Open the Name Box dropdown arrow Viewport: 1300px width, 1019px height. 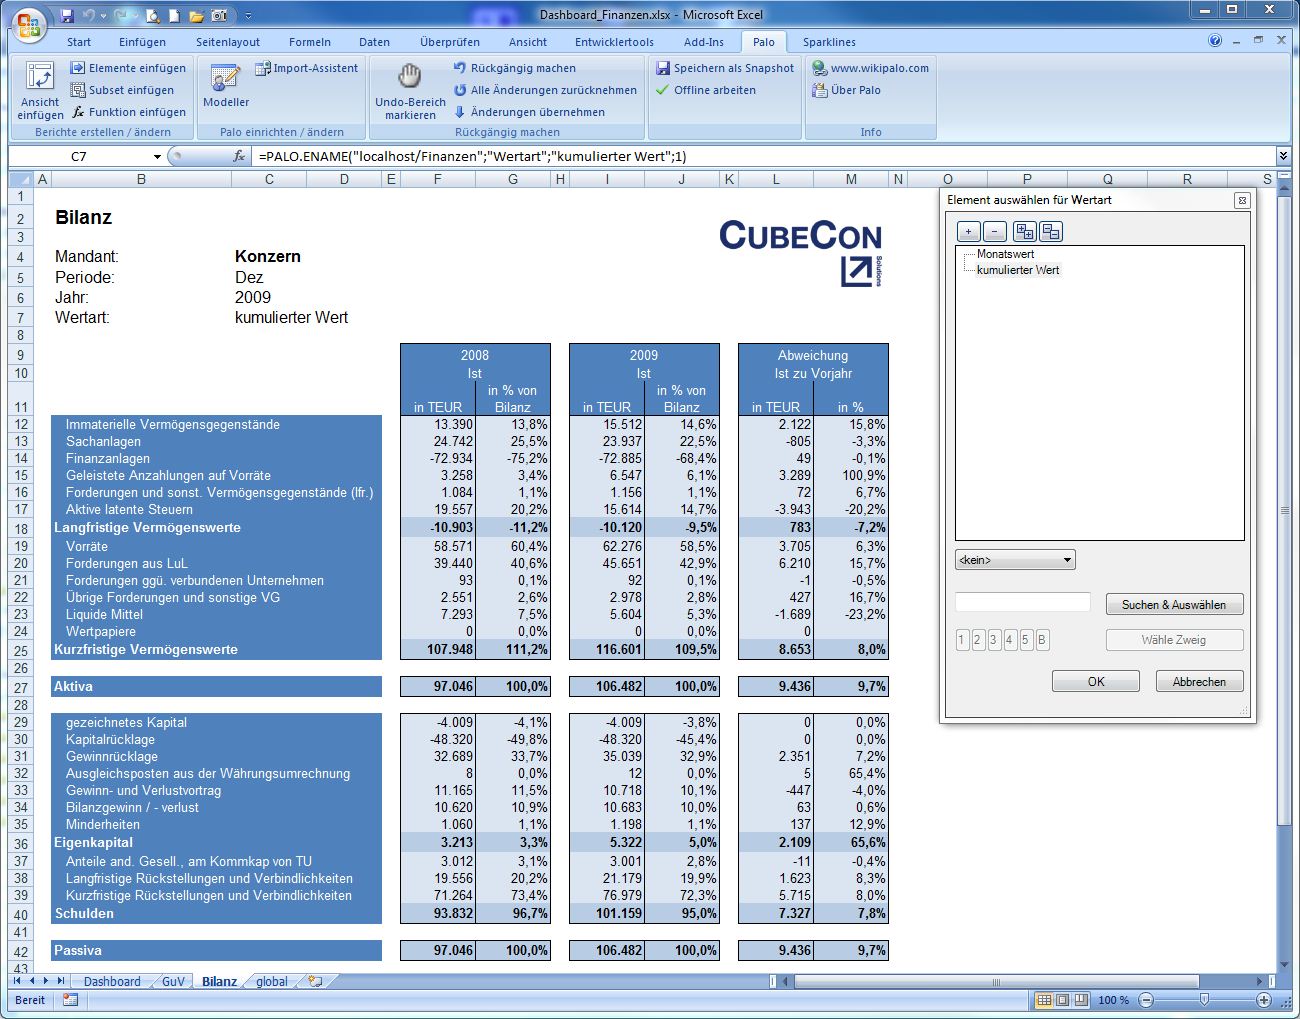click(157, 157)
